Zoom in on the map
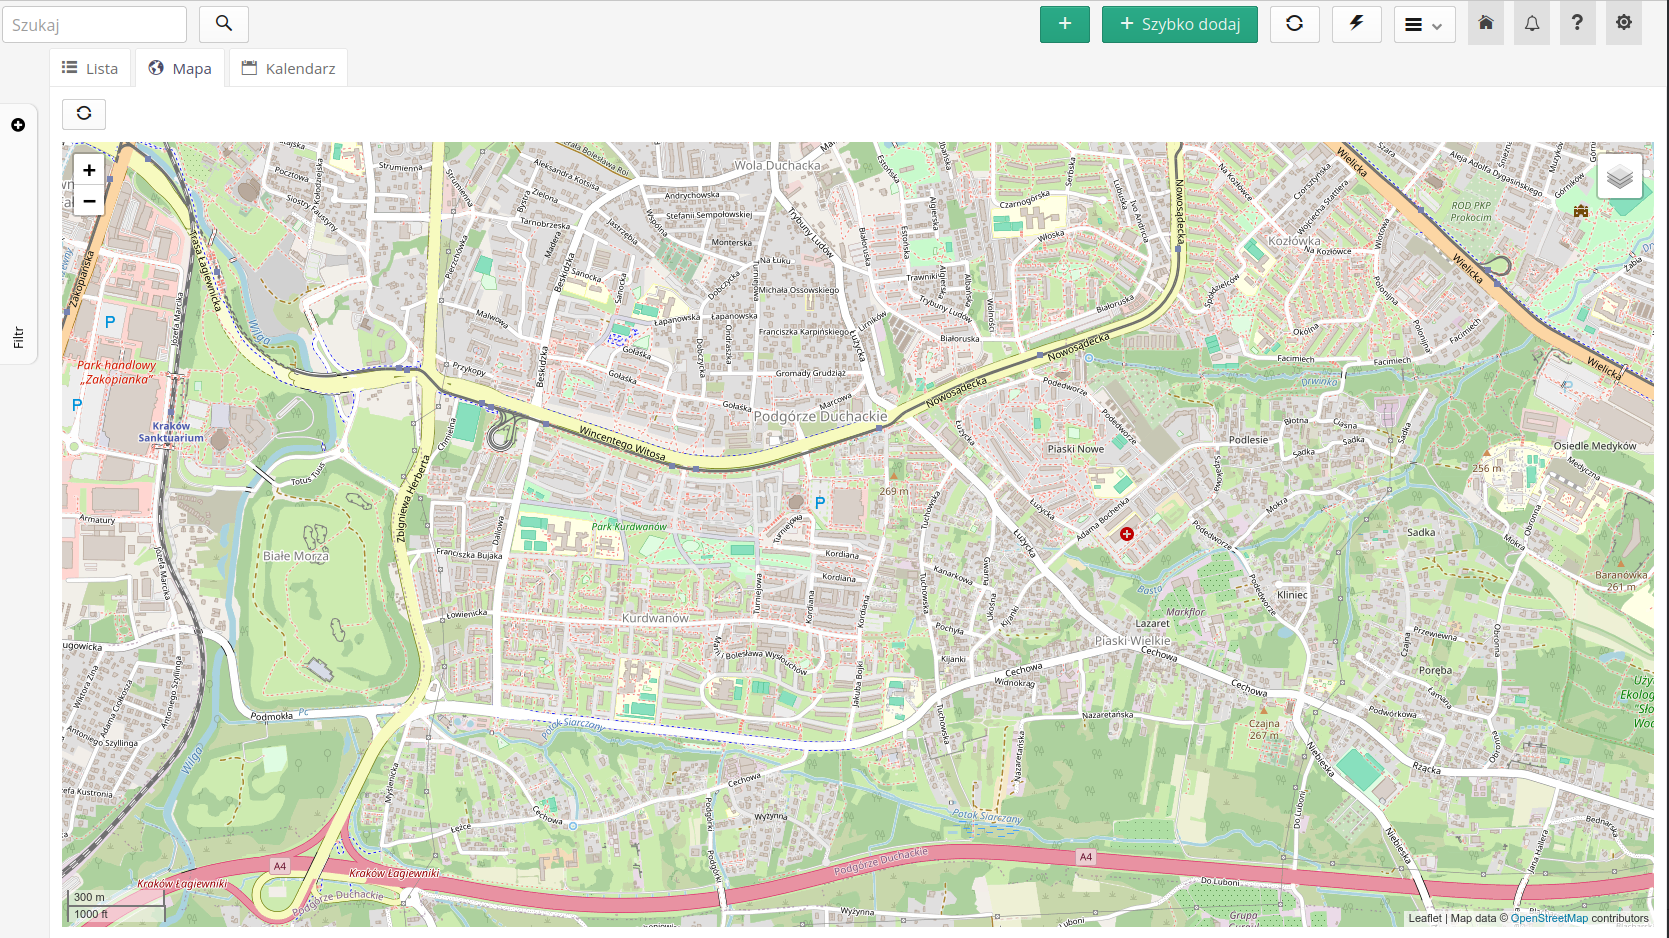Screen dimensions: 1669x938 pyautogui.click(x=89, y=170)
